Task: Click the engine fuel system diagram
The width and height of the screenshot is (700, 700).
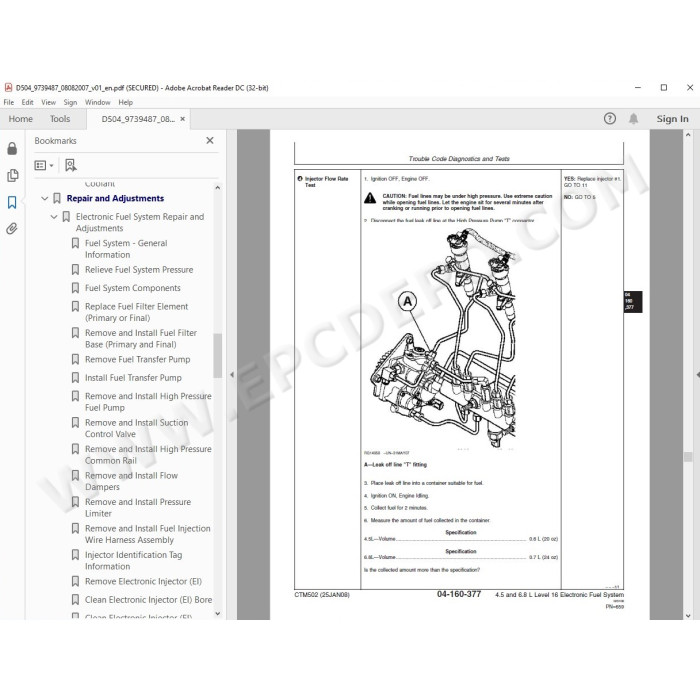Action: click(x=444, y=338)
